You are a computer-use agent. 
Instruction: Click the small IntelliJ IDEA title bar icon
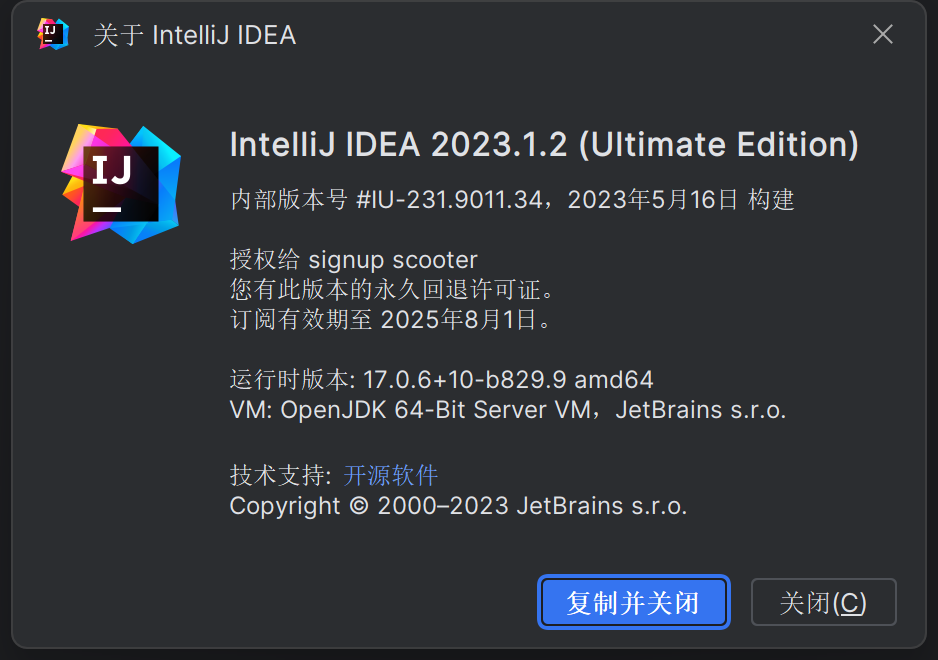point(53,34)
